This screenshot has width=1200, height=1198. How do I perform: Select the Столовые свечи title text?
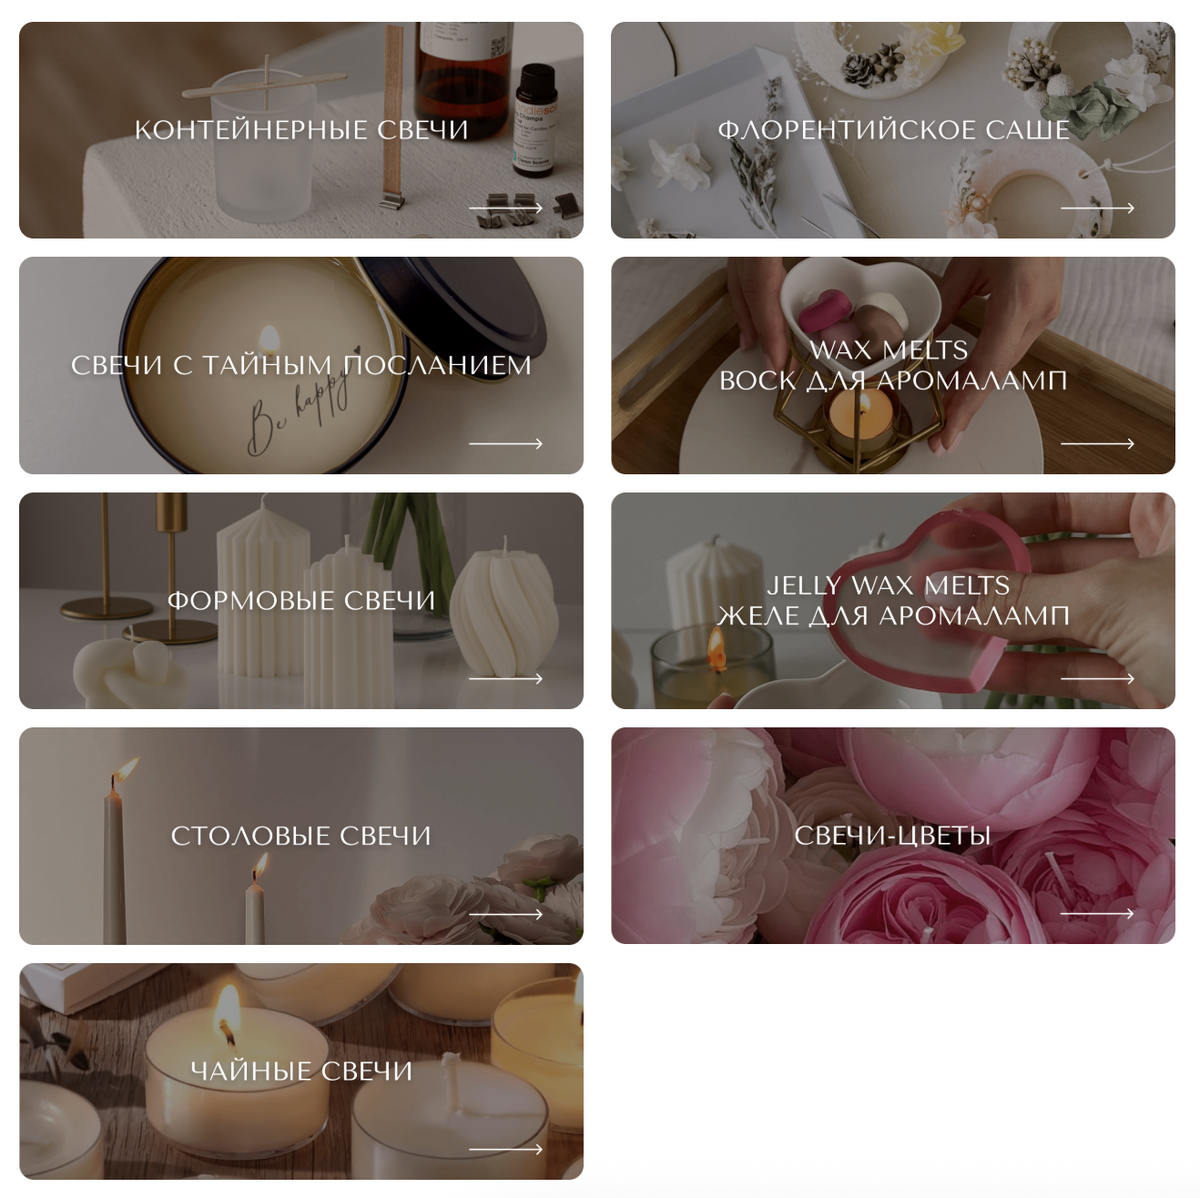301,836
